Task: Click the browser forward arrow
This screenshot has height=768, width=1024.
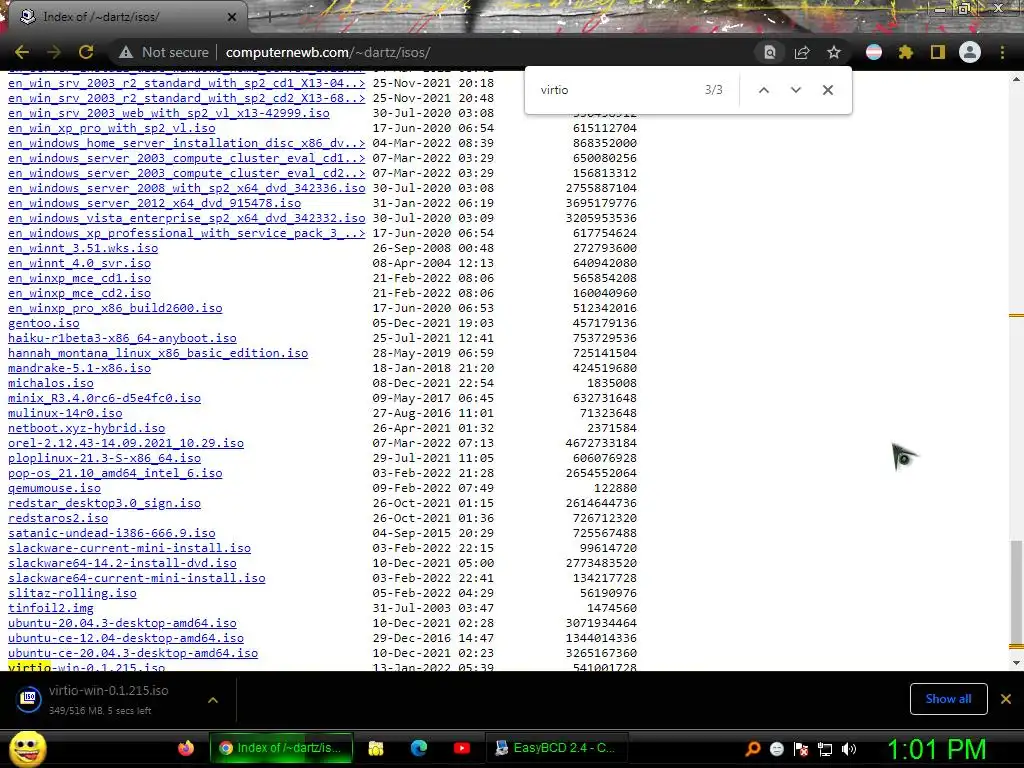Action: [x=54, y=52]
